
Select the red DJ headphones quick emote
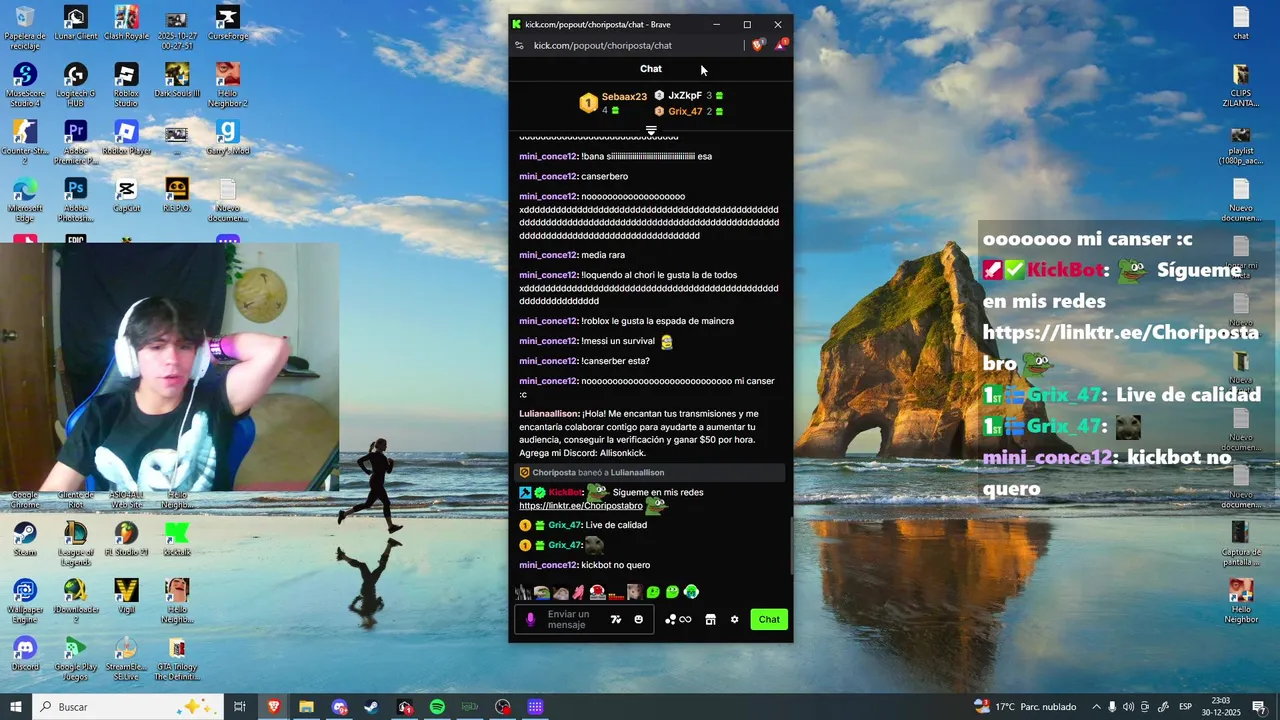(x=597, y=592)
